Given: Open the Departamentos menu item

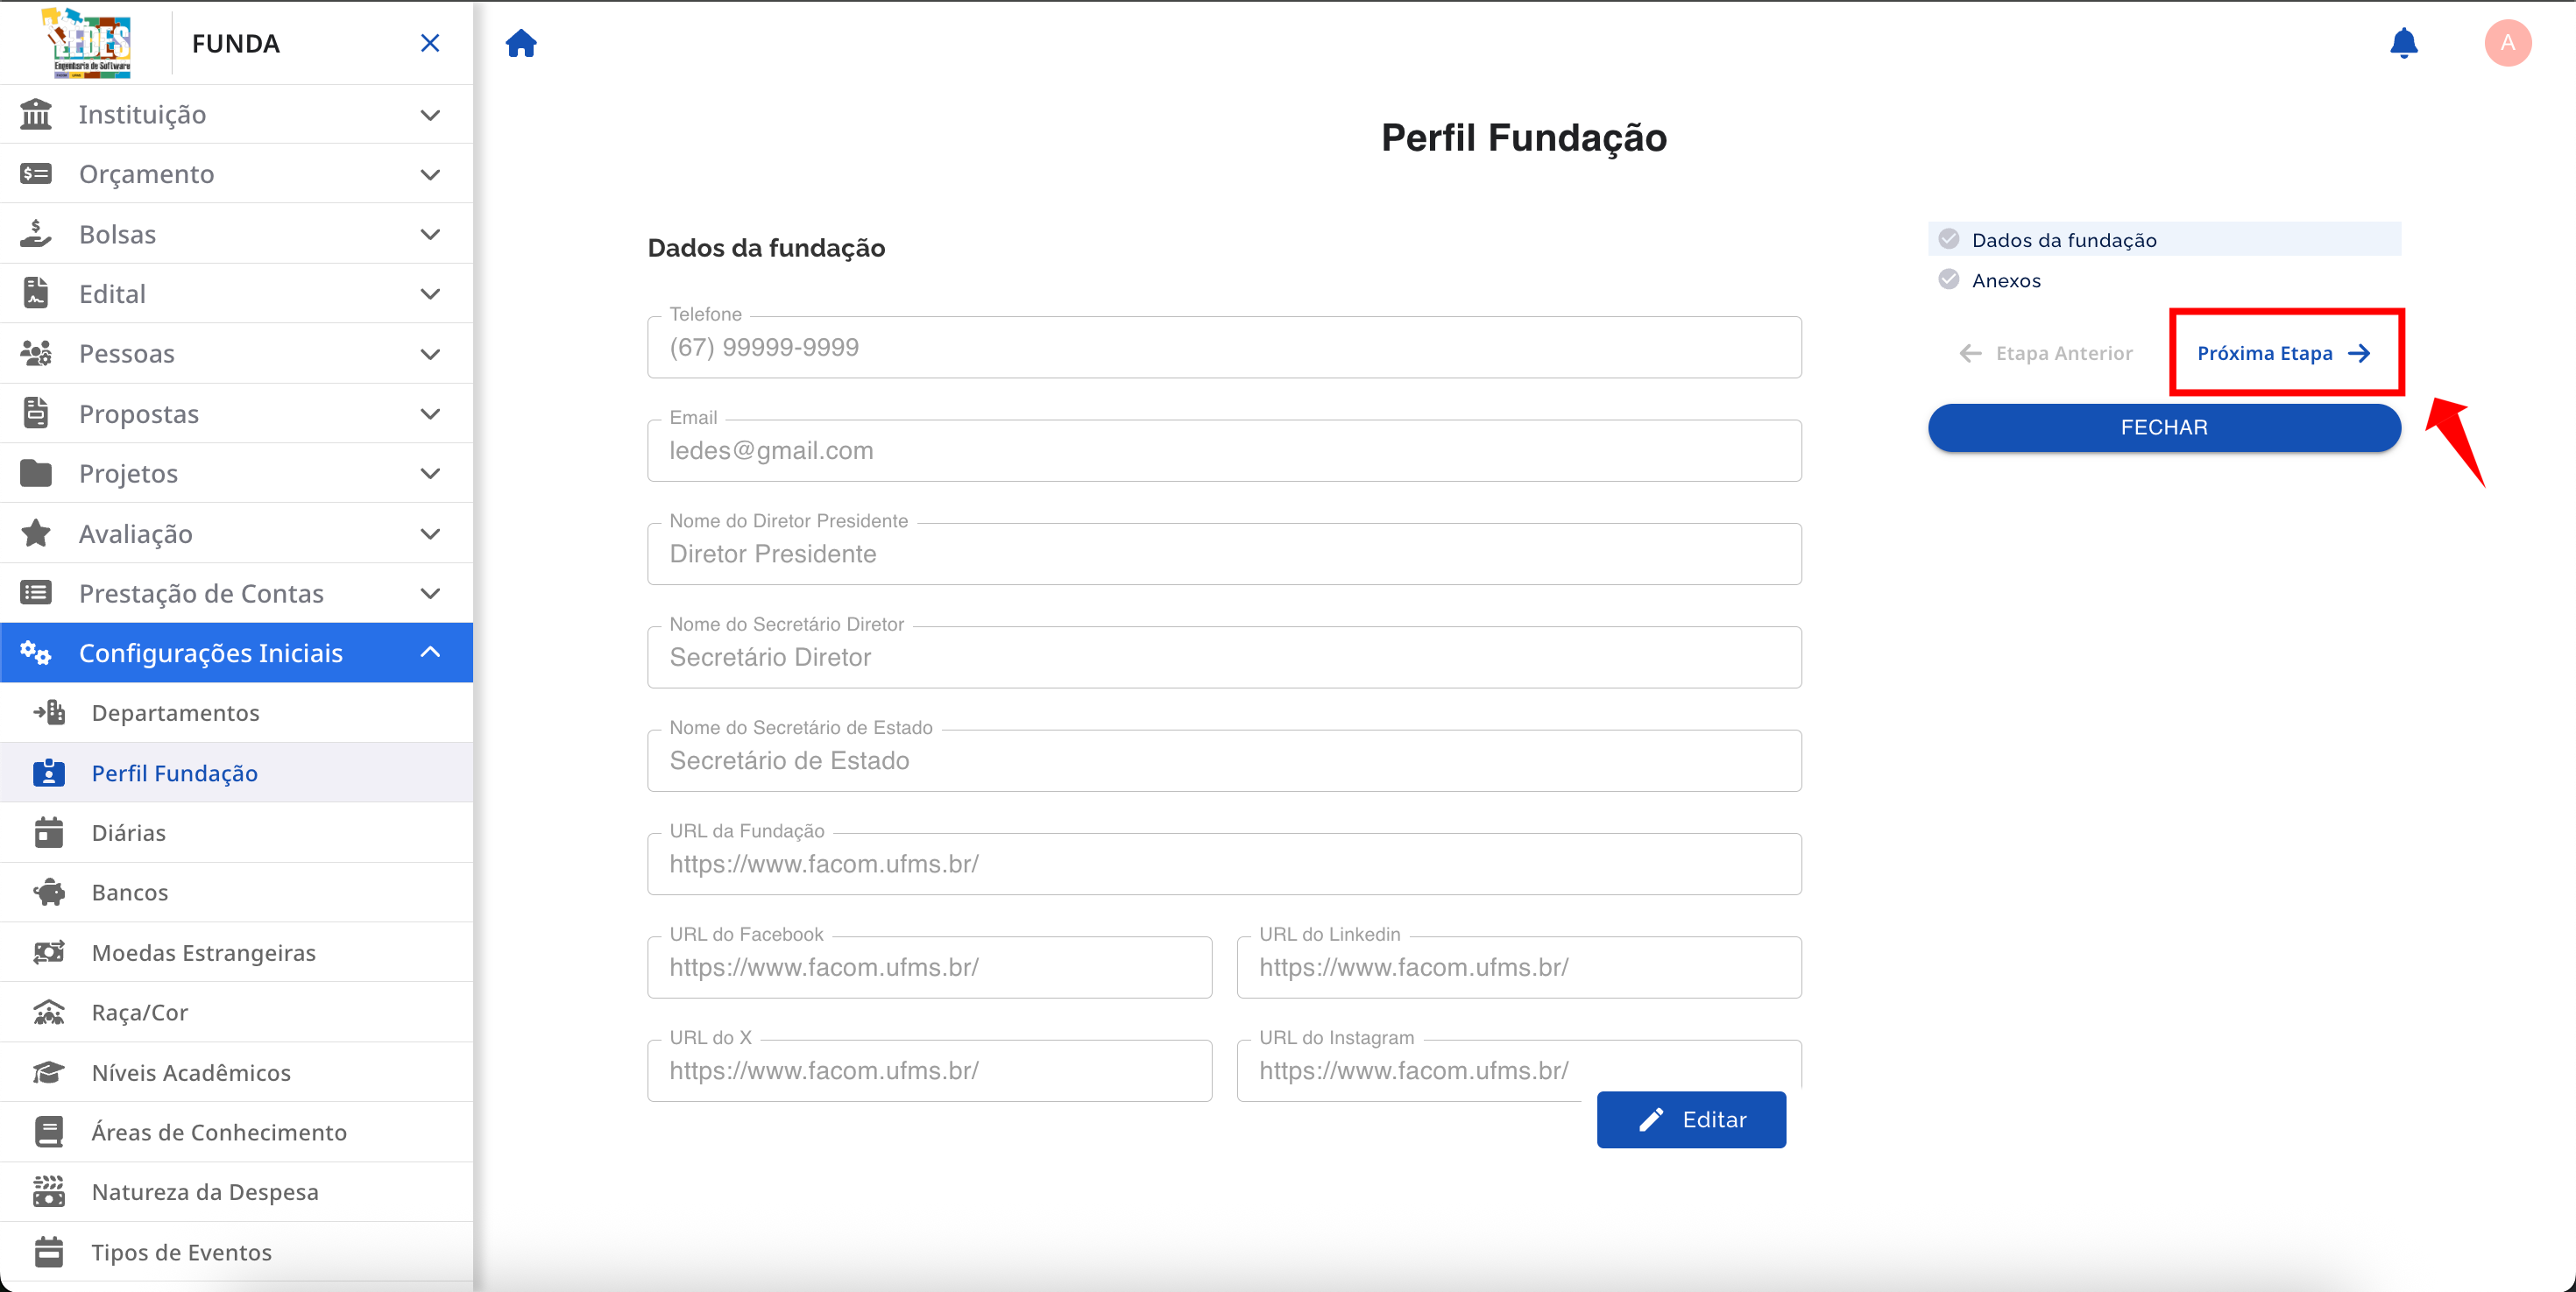Looking at the screenshot, I should coord(175,712).
